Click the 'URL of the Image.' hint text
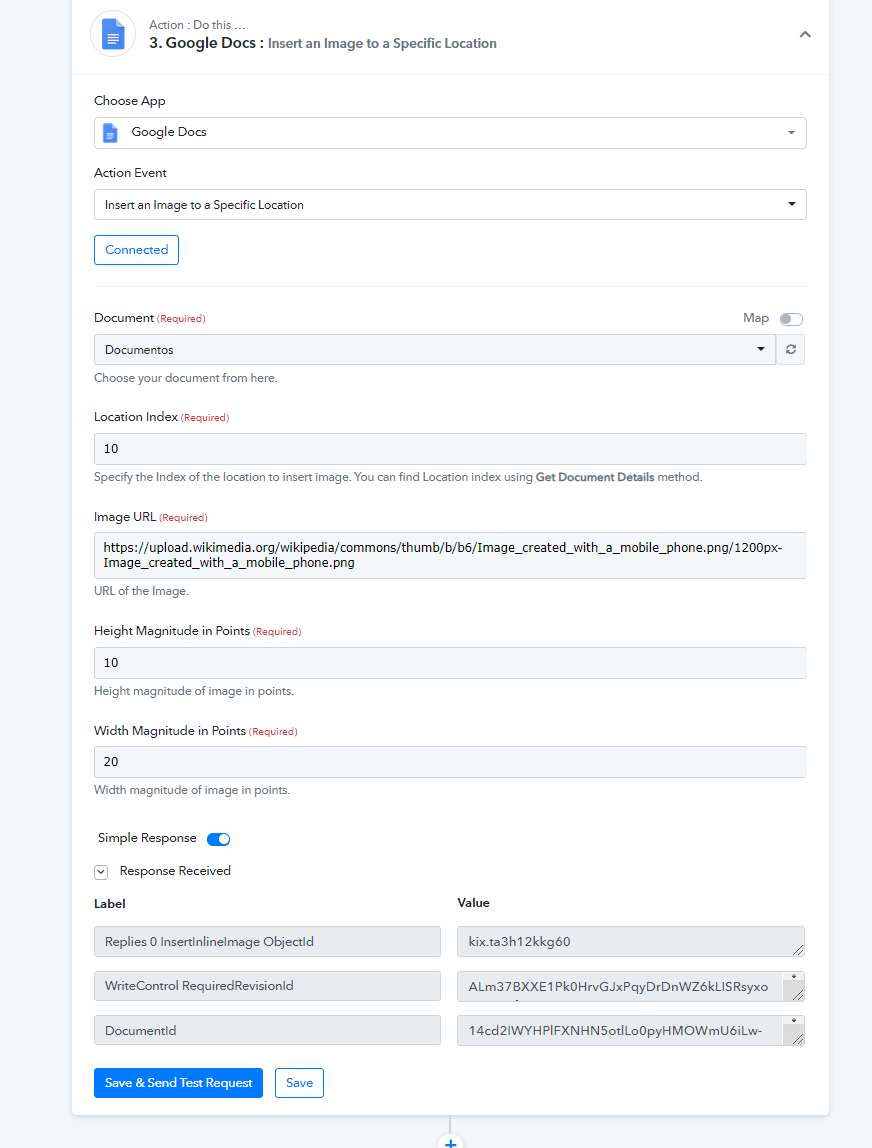Viewport: 872px width, 1148px height. [x=141, y=591]
